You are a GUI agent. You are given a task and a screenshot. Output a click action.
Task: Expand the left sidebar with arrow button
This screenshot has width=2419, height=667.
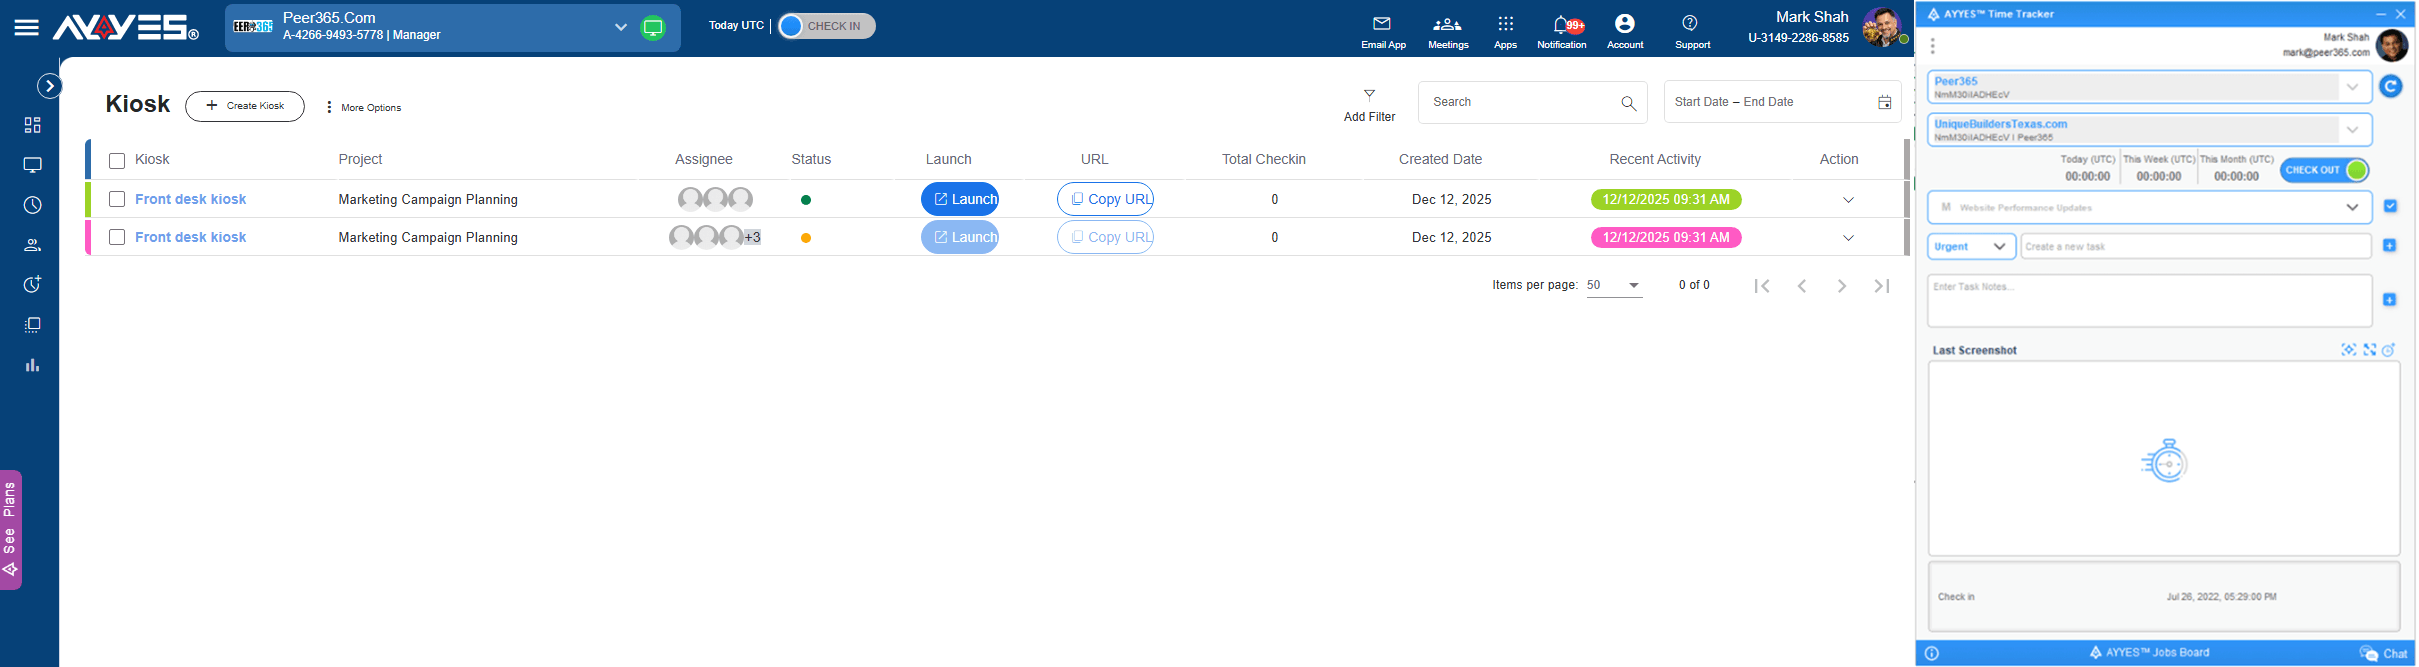coord(49,87)
